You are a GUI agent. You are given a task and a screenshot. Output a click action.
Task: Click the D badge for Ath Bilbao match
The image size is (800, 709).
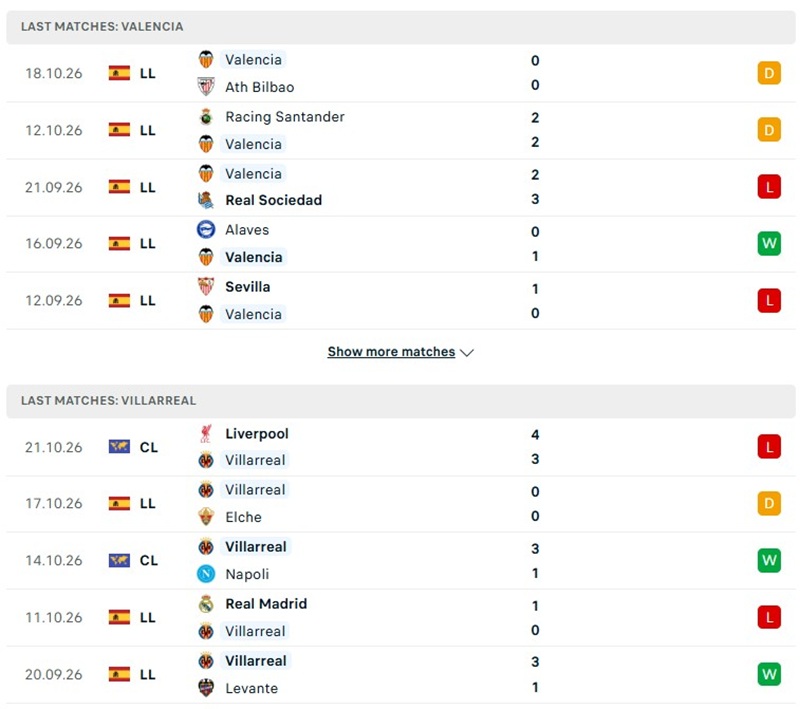(x=769, y=73)
